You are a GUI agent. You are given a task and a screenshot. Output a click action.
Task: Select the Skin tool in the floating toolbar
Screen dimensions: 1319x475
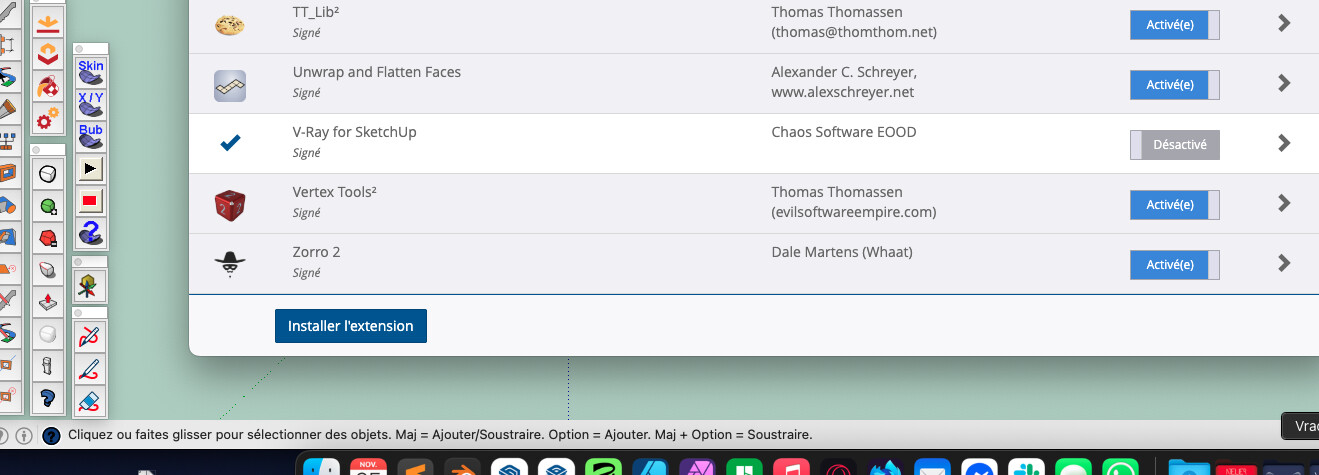coord(91,74)
